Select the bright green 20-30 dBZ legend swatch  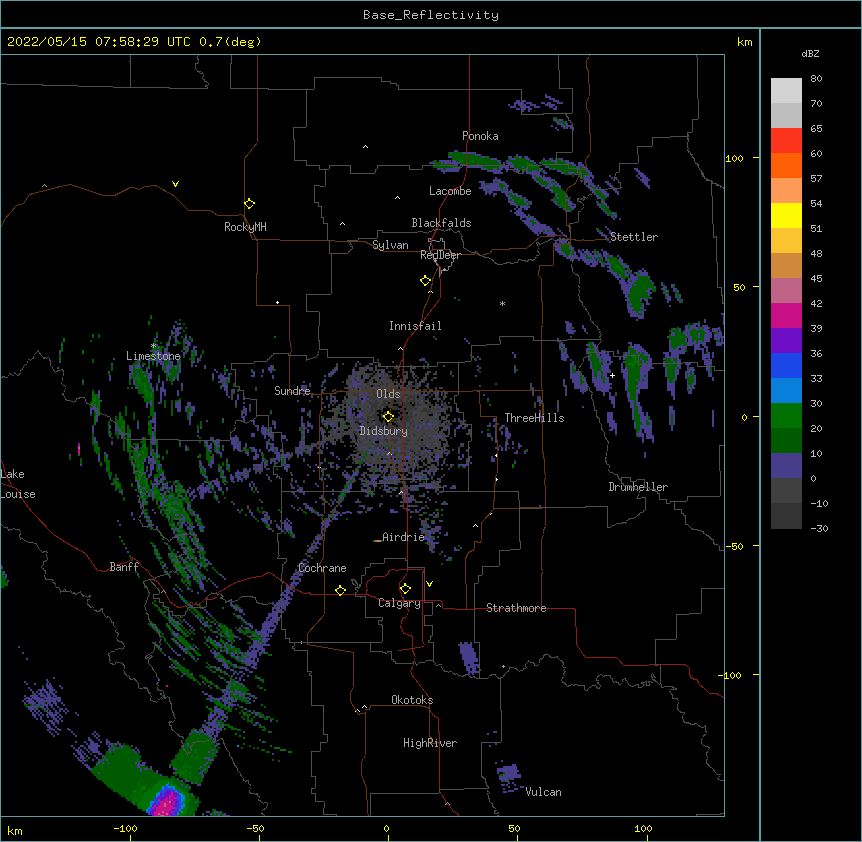(786, 416)
